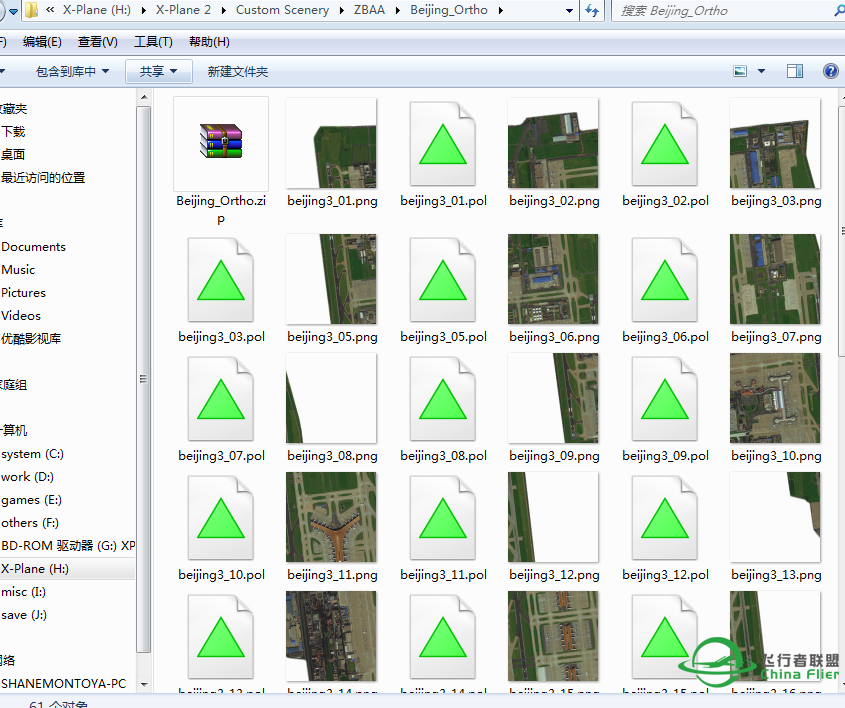Select the beijing3_10.pol file icon

click(x=221, y=518)
